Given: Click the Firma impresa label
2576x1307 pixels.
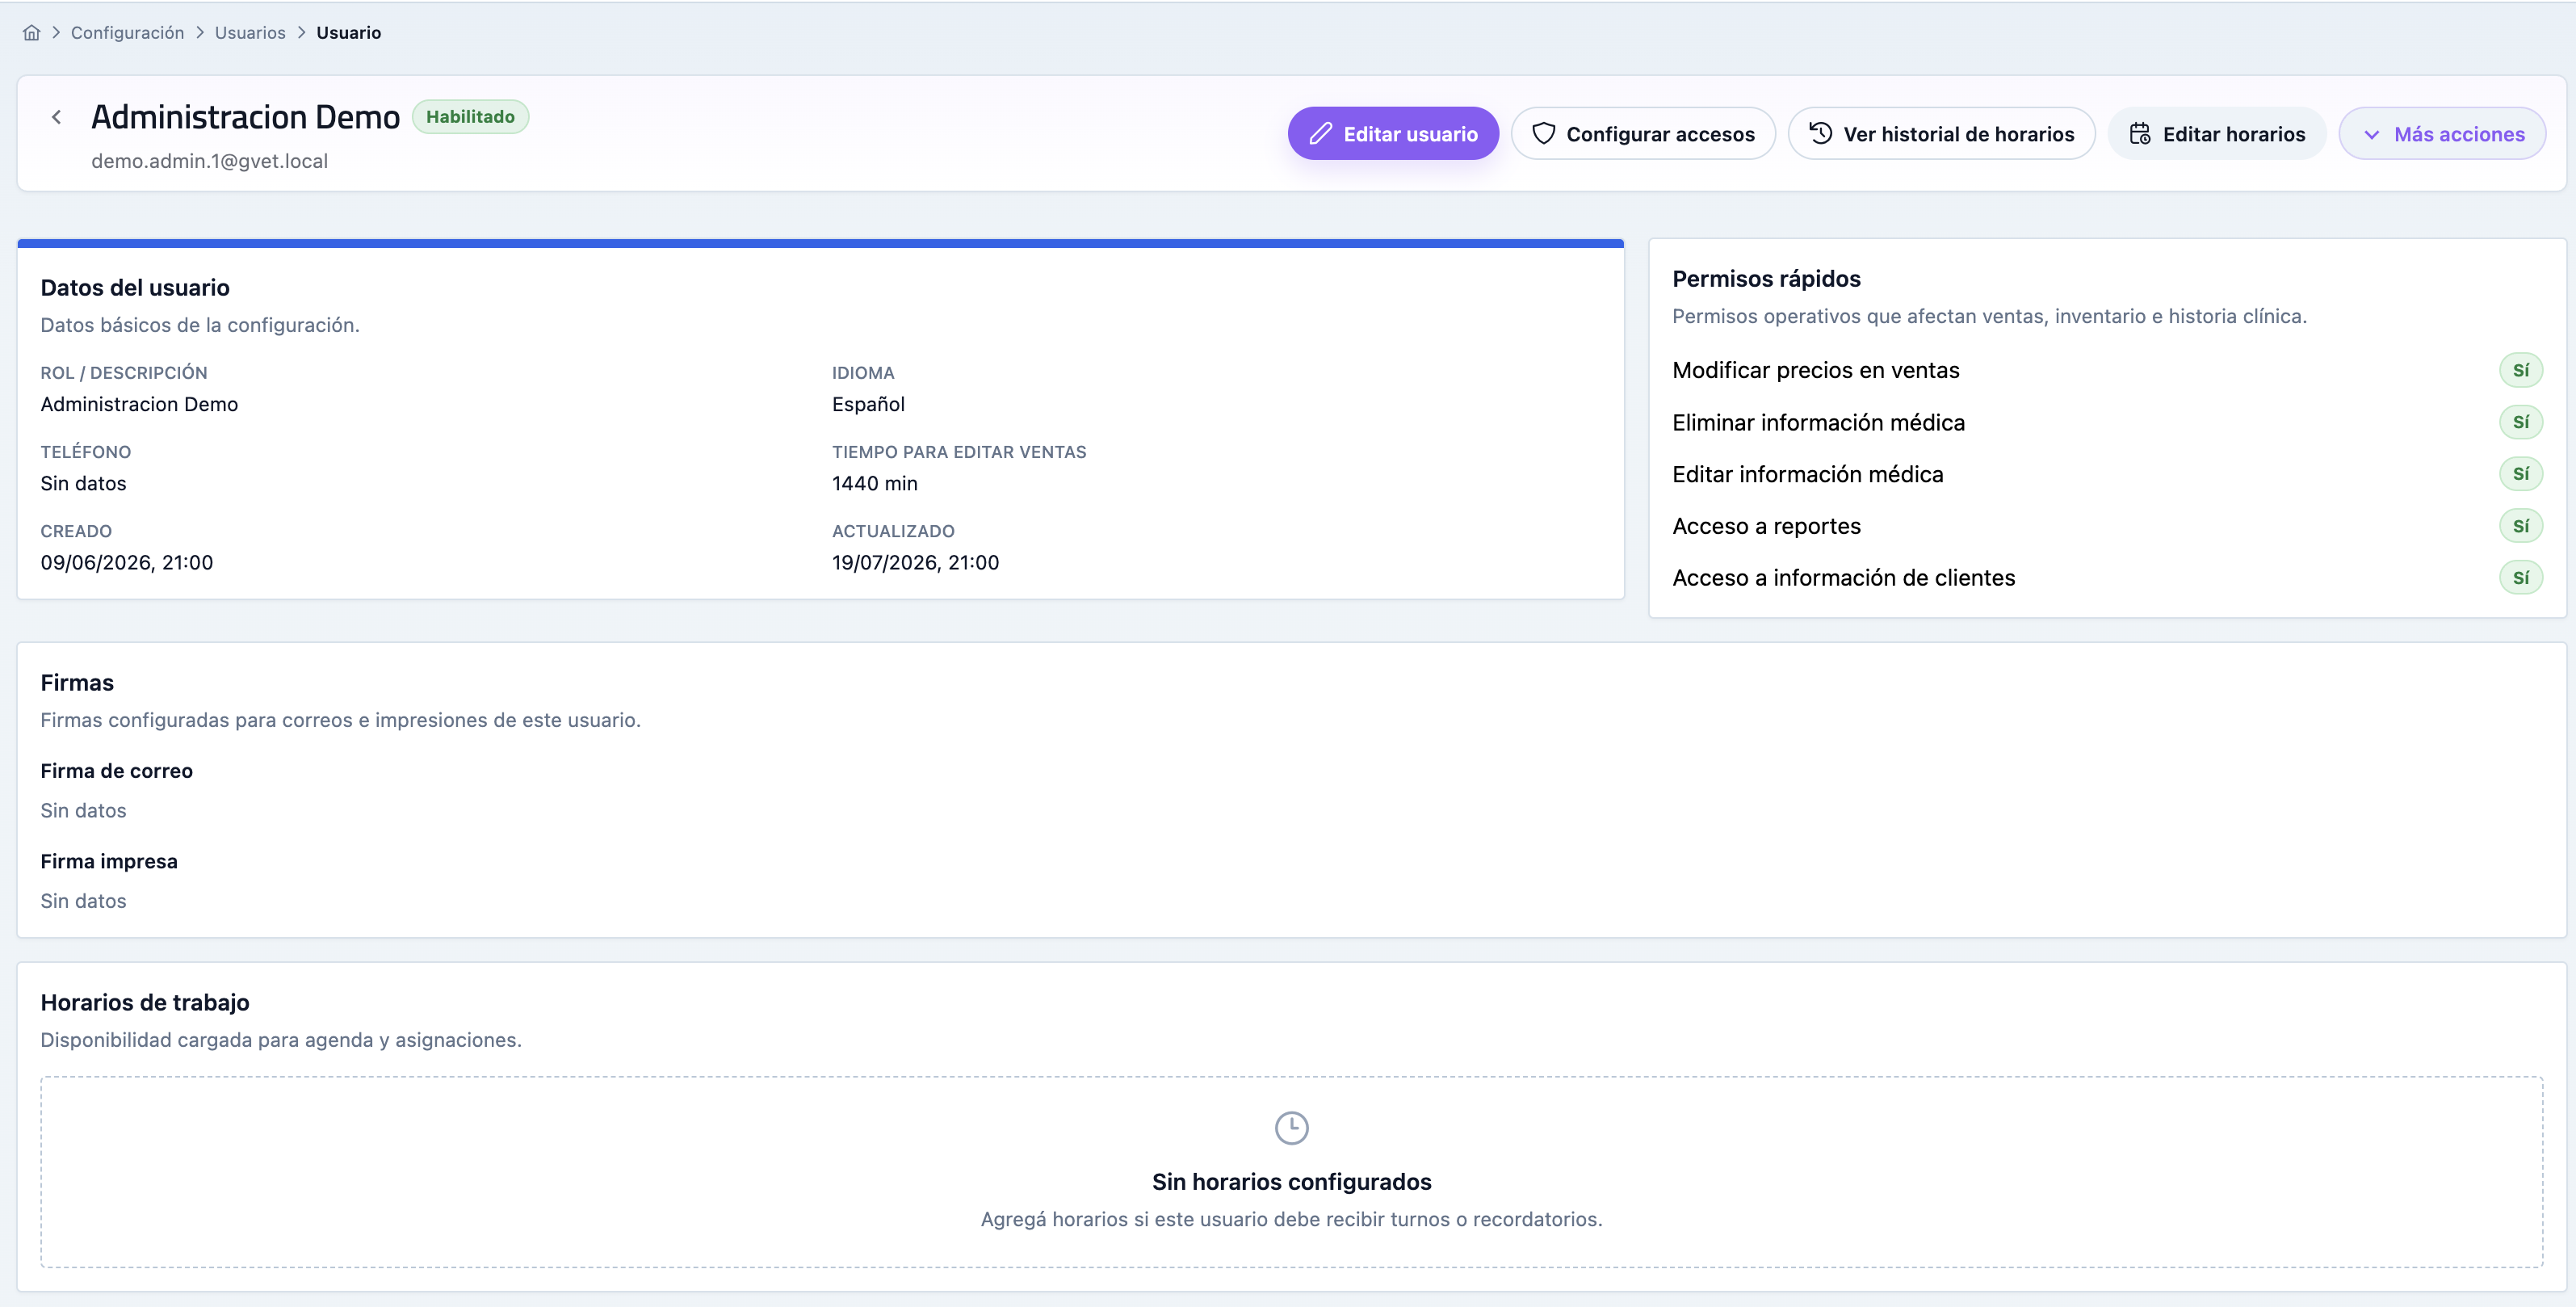Looking at the screenshot, I should coord(109,861).
